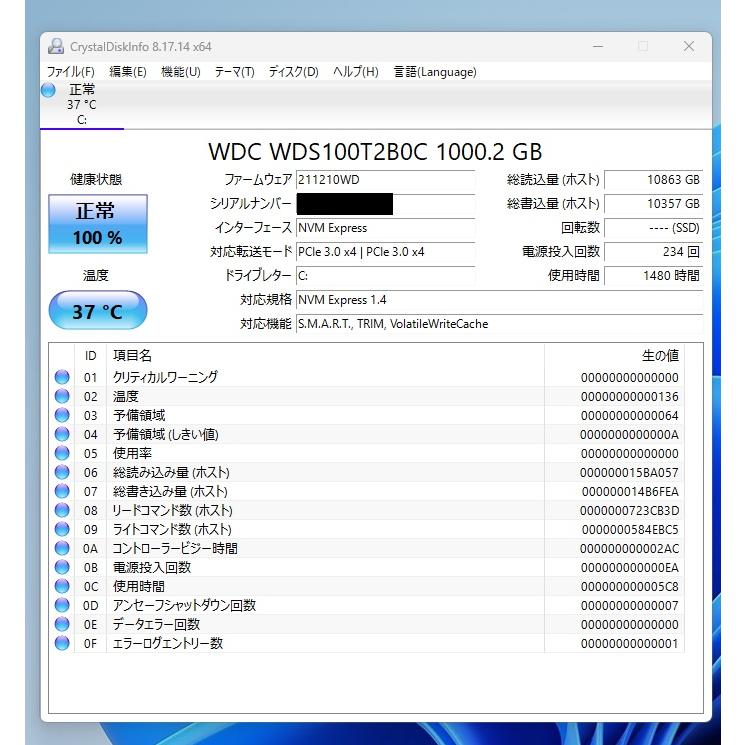The height and width of the screenshot is (745, 745).
Task: Open the 言語(Language) menu
Action: [435, 72]
